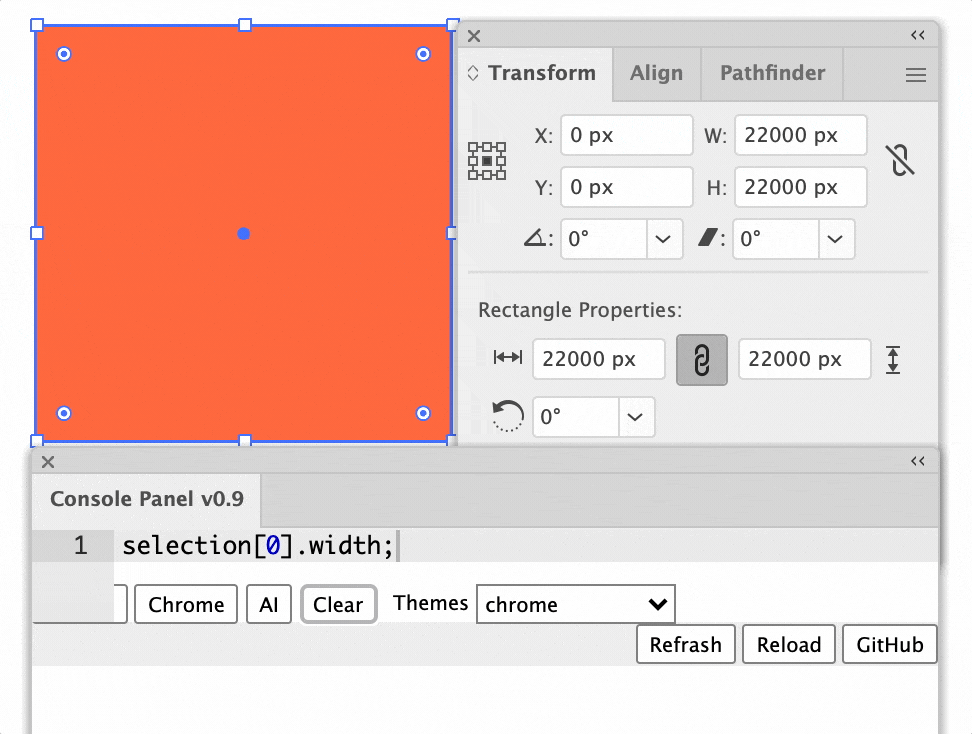The width and height of the screenshot is (972, 734).
Task: Click the H height field in Transform
Action: coord(801,187)
